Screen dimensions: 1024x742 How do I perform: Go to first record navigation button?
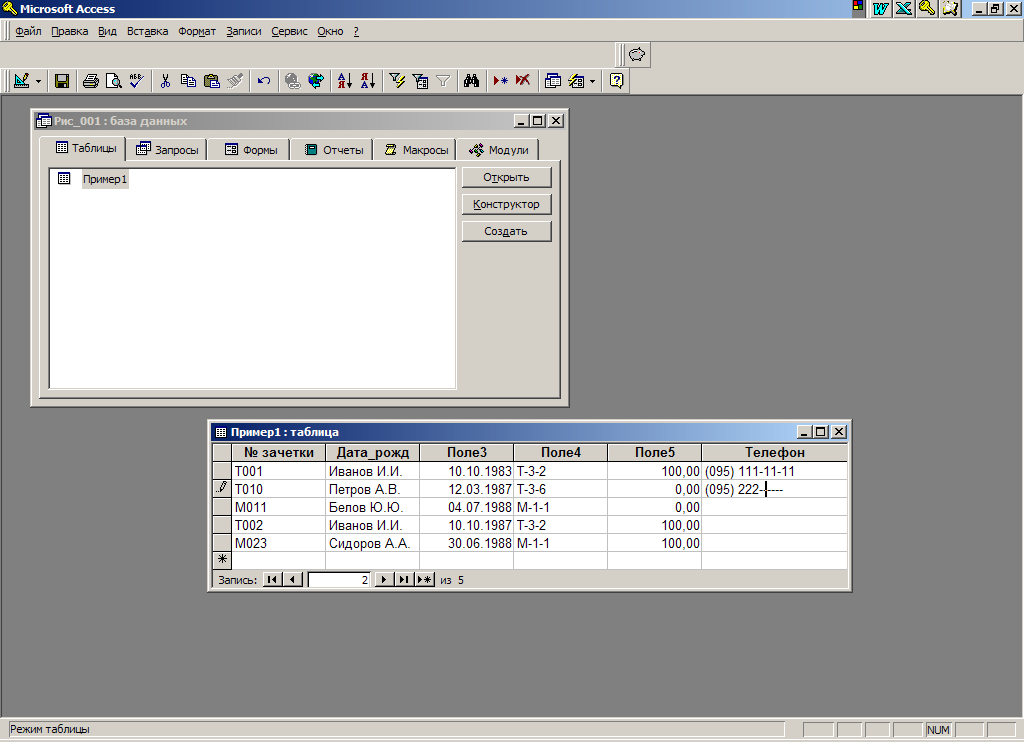click(272, 579)
